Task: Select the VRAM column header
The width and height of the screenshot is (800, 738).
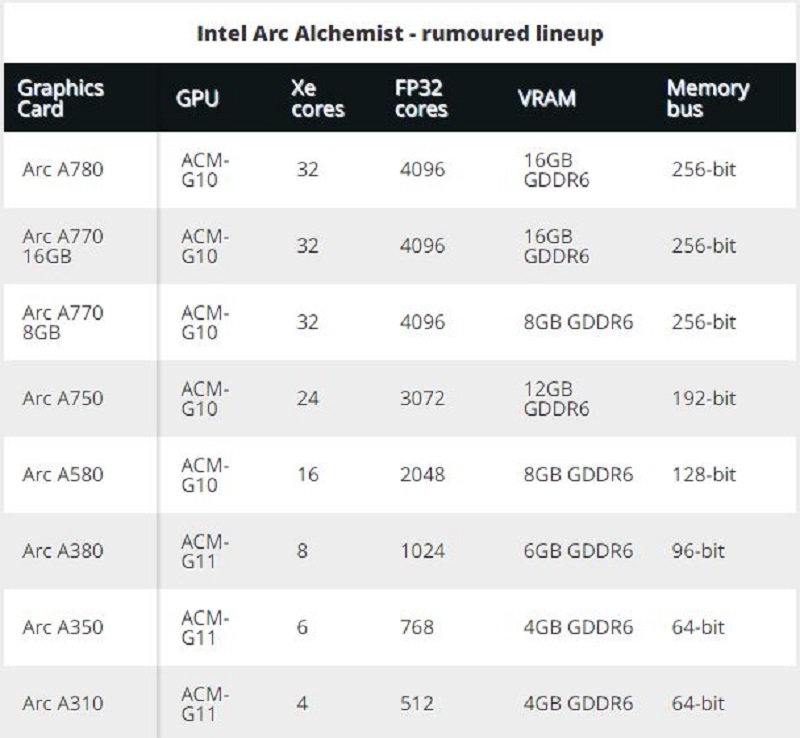Action: [546, 99]
